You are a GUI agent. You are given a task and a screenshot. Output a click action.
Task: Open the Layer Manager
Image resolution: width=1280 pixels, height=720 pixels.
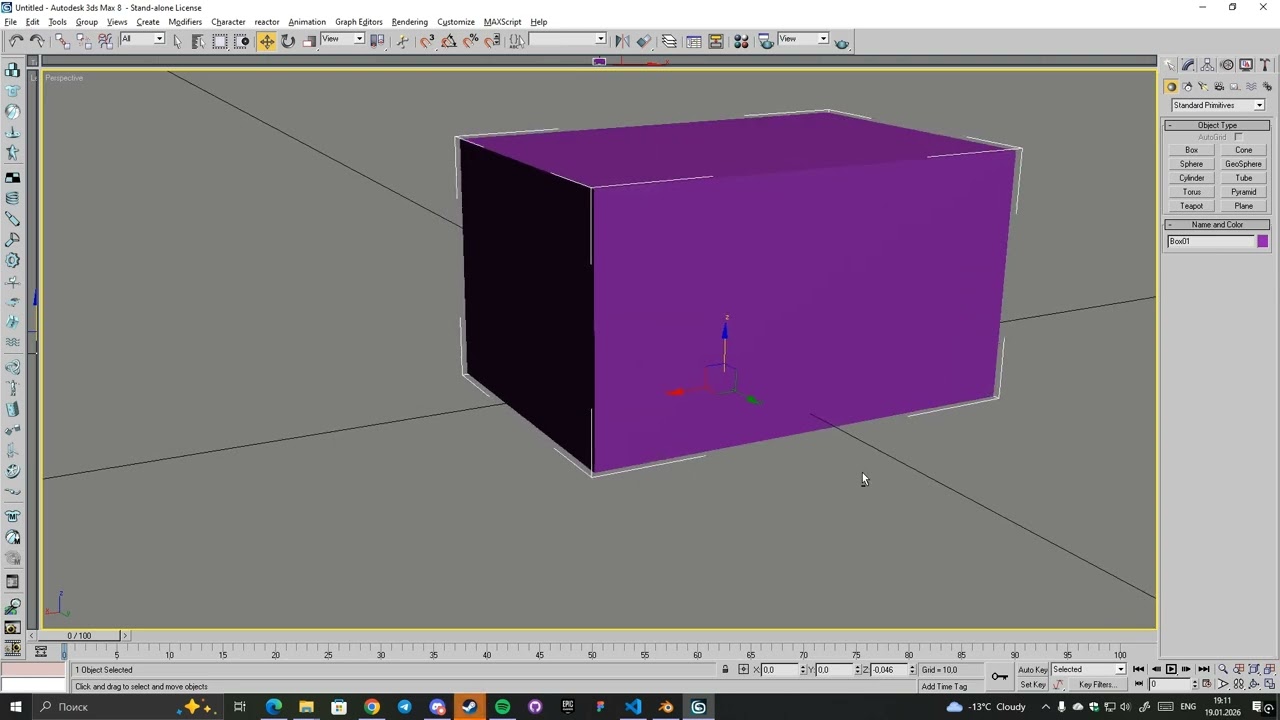pos(669,41)
